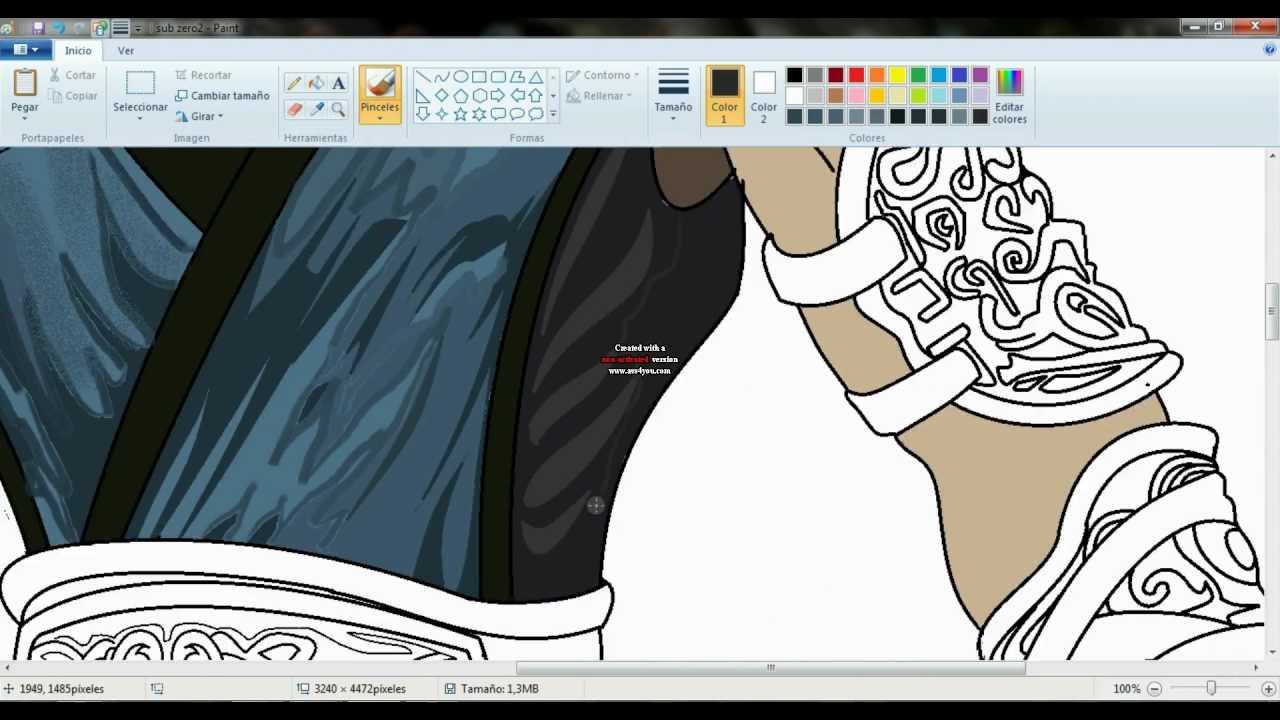Open Editar colores dialog

(x=1009, y=96)
